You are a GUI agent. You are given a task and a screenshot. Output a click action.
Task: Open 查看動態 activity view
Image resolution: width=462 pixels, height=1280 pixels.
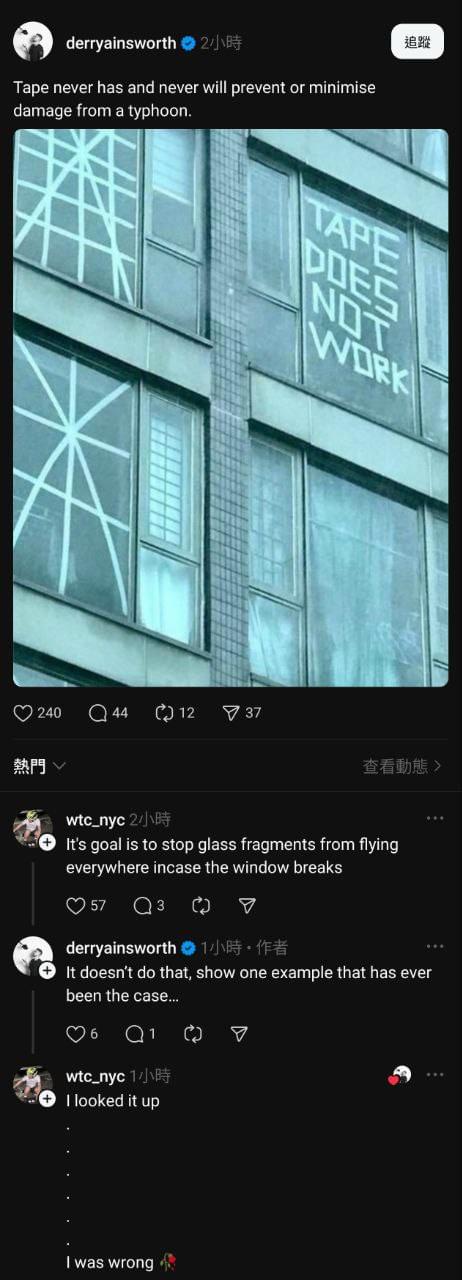pos(402,766)
